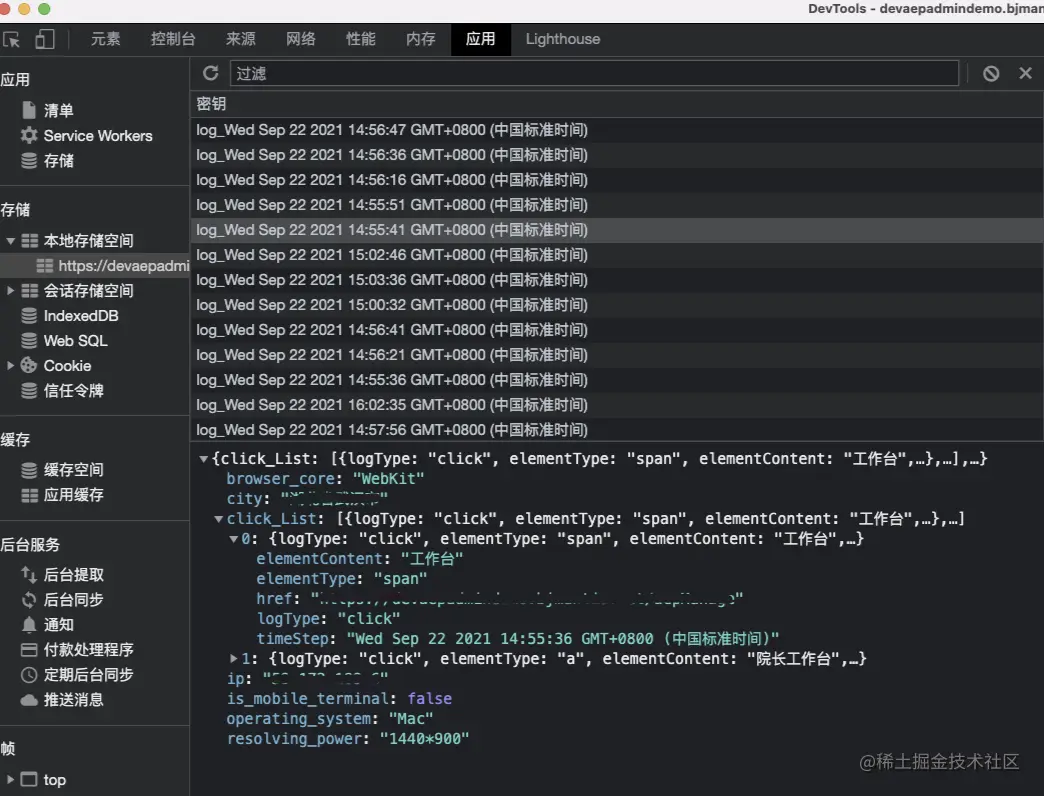Select log entry 14:55:51
The height and width of the screenshot is (796, 1044).
(x=617, y=205)
